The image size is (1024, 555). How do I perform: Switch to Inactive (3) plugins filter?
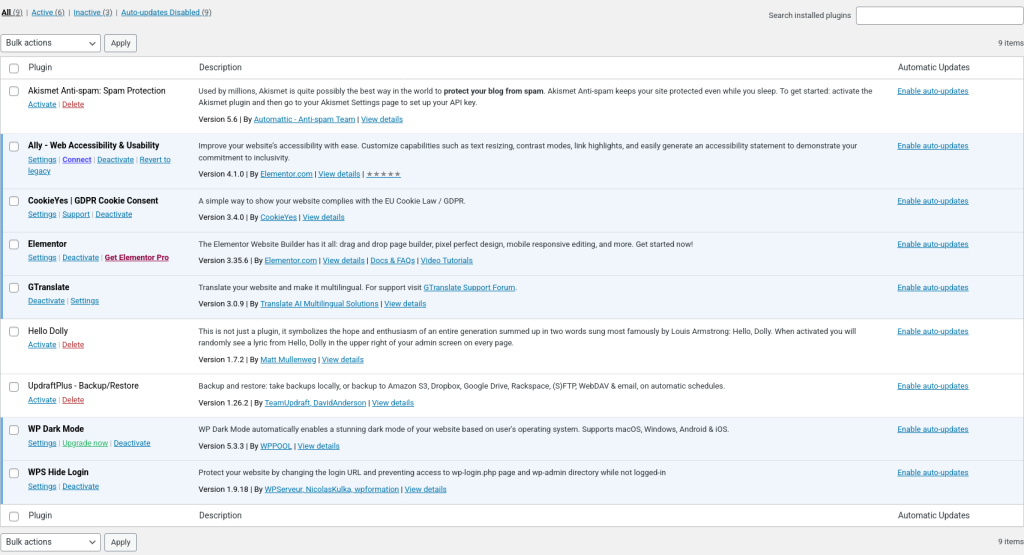pyautogui.click(x=92, y=12)
